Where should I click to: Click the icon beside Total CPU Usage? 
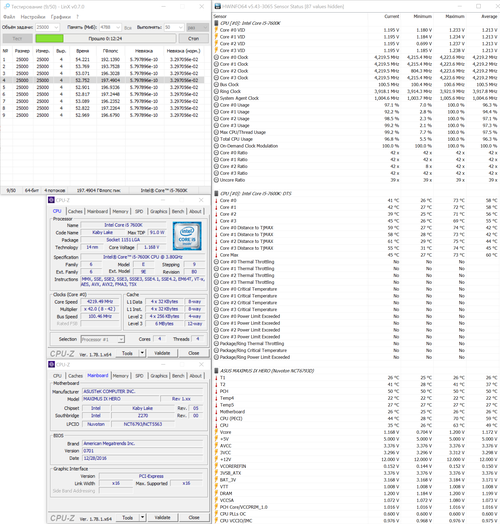tap(216, 139)
